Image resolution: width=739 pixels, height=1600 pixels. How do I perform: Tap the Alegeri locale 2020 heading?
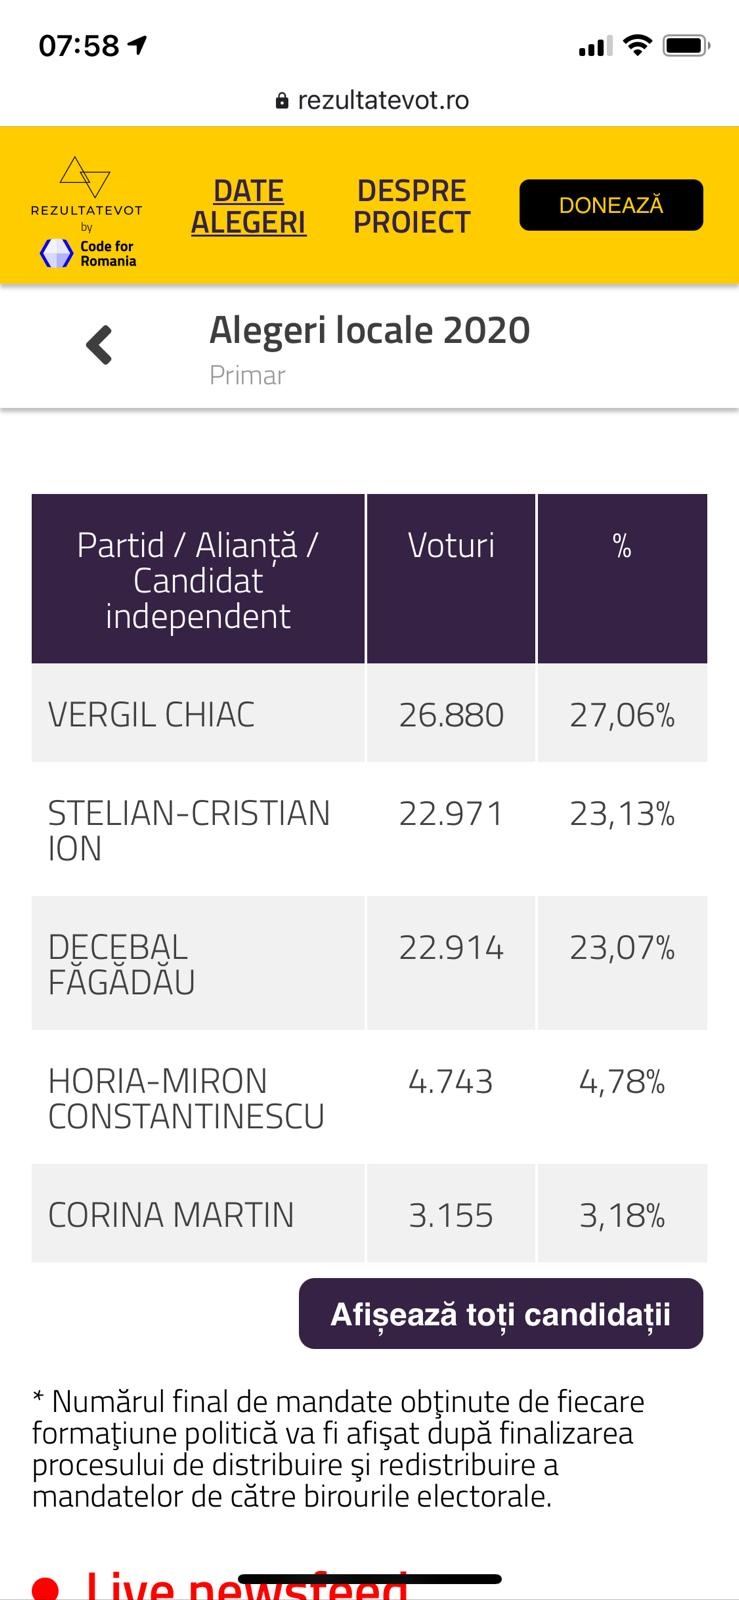click(369, 330)
